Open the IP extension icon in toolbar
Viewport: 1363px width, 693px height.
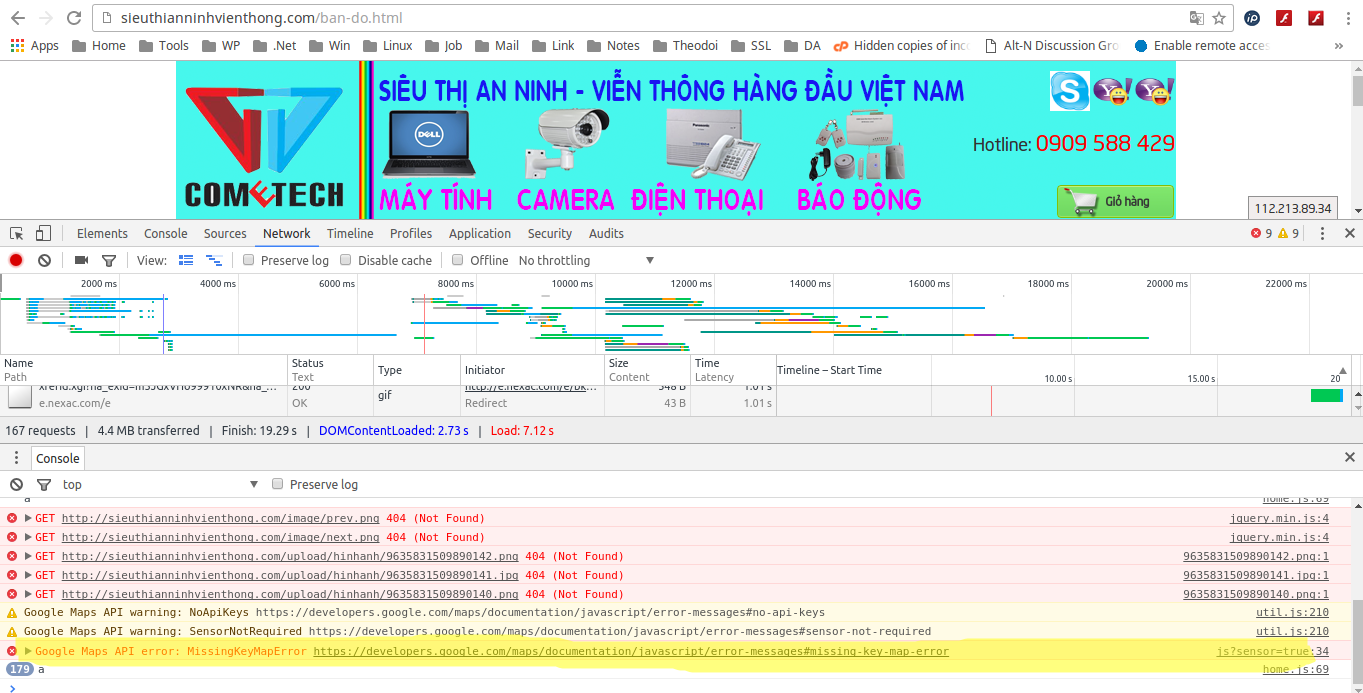pos(1252,18)
